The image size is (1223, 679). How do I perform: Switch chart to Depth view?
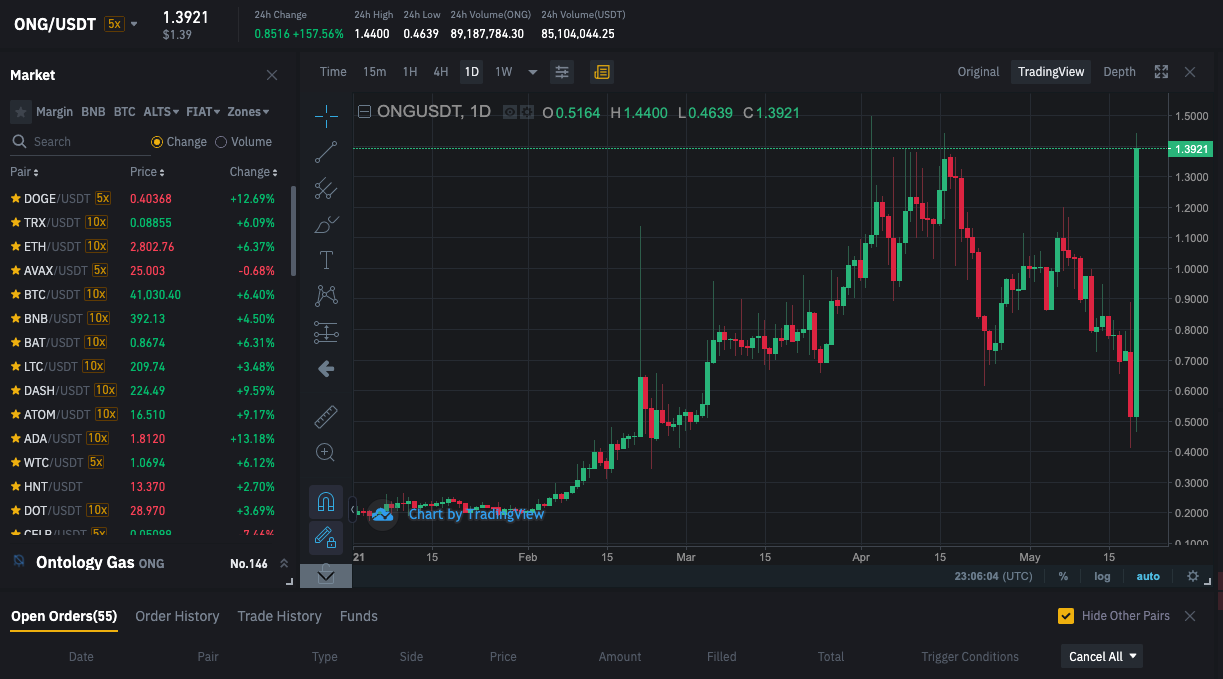tap(1119, 72)
